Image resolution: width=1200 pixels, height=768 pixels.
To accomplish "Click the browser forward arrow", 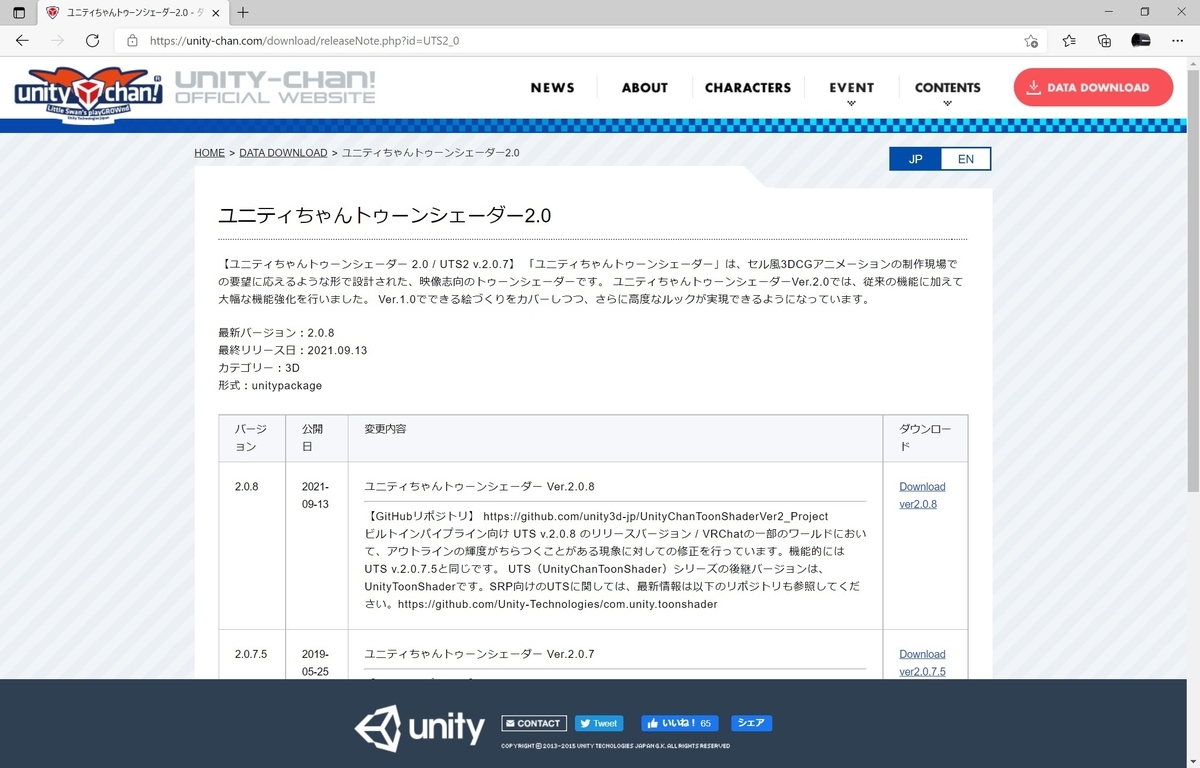I will (57, 41).
